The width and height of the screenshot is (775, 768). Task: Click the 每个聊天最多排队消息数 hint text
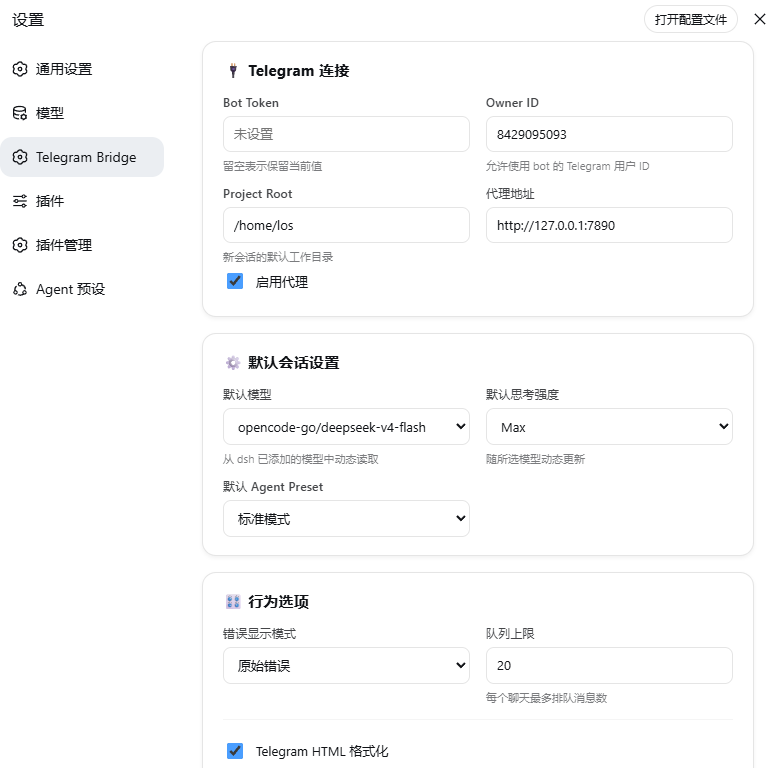pyautogui.click(x=546, y=698)
